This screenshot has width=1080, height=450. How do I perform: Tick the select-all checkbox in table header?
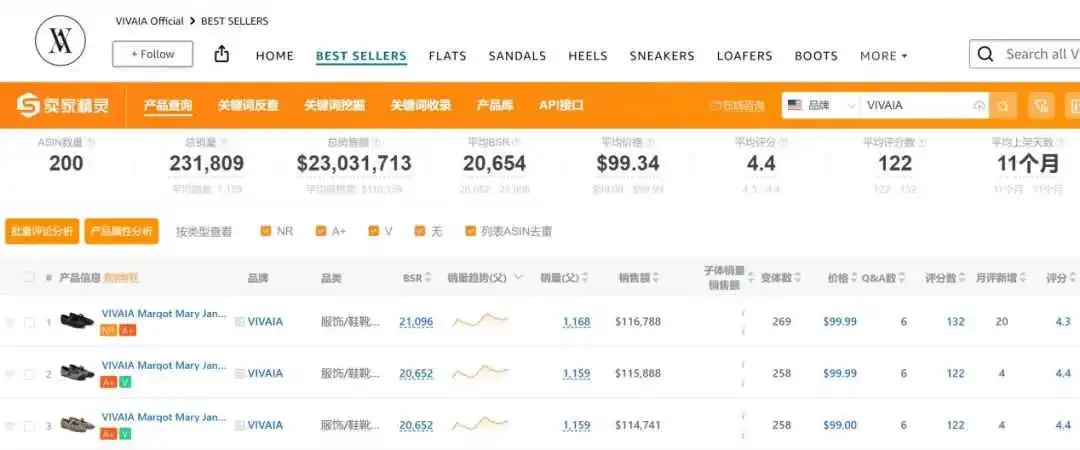(x=29, y=278)
